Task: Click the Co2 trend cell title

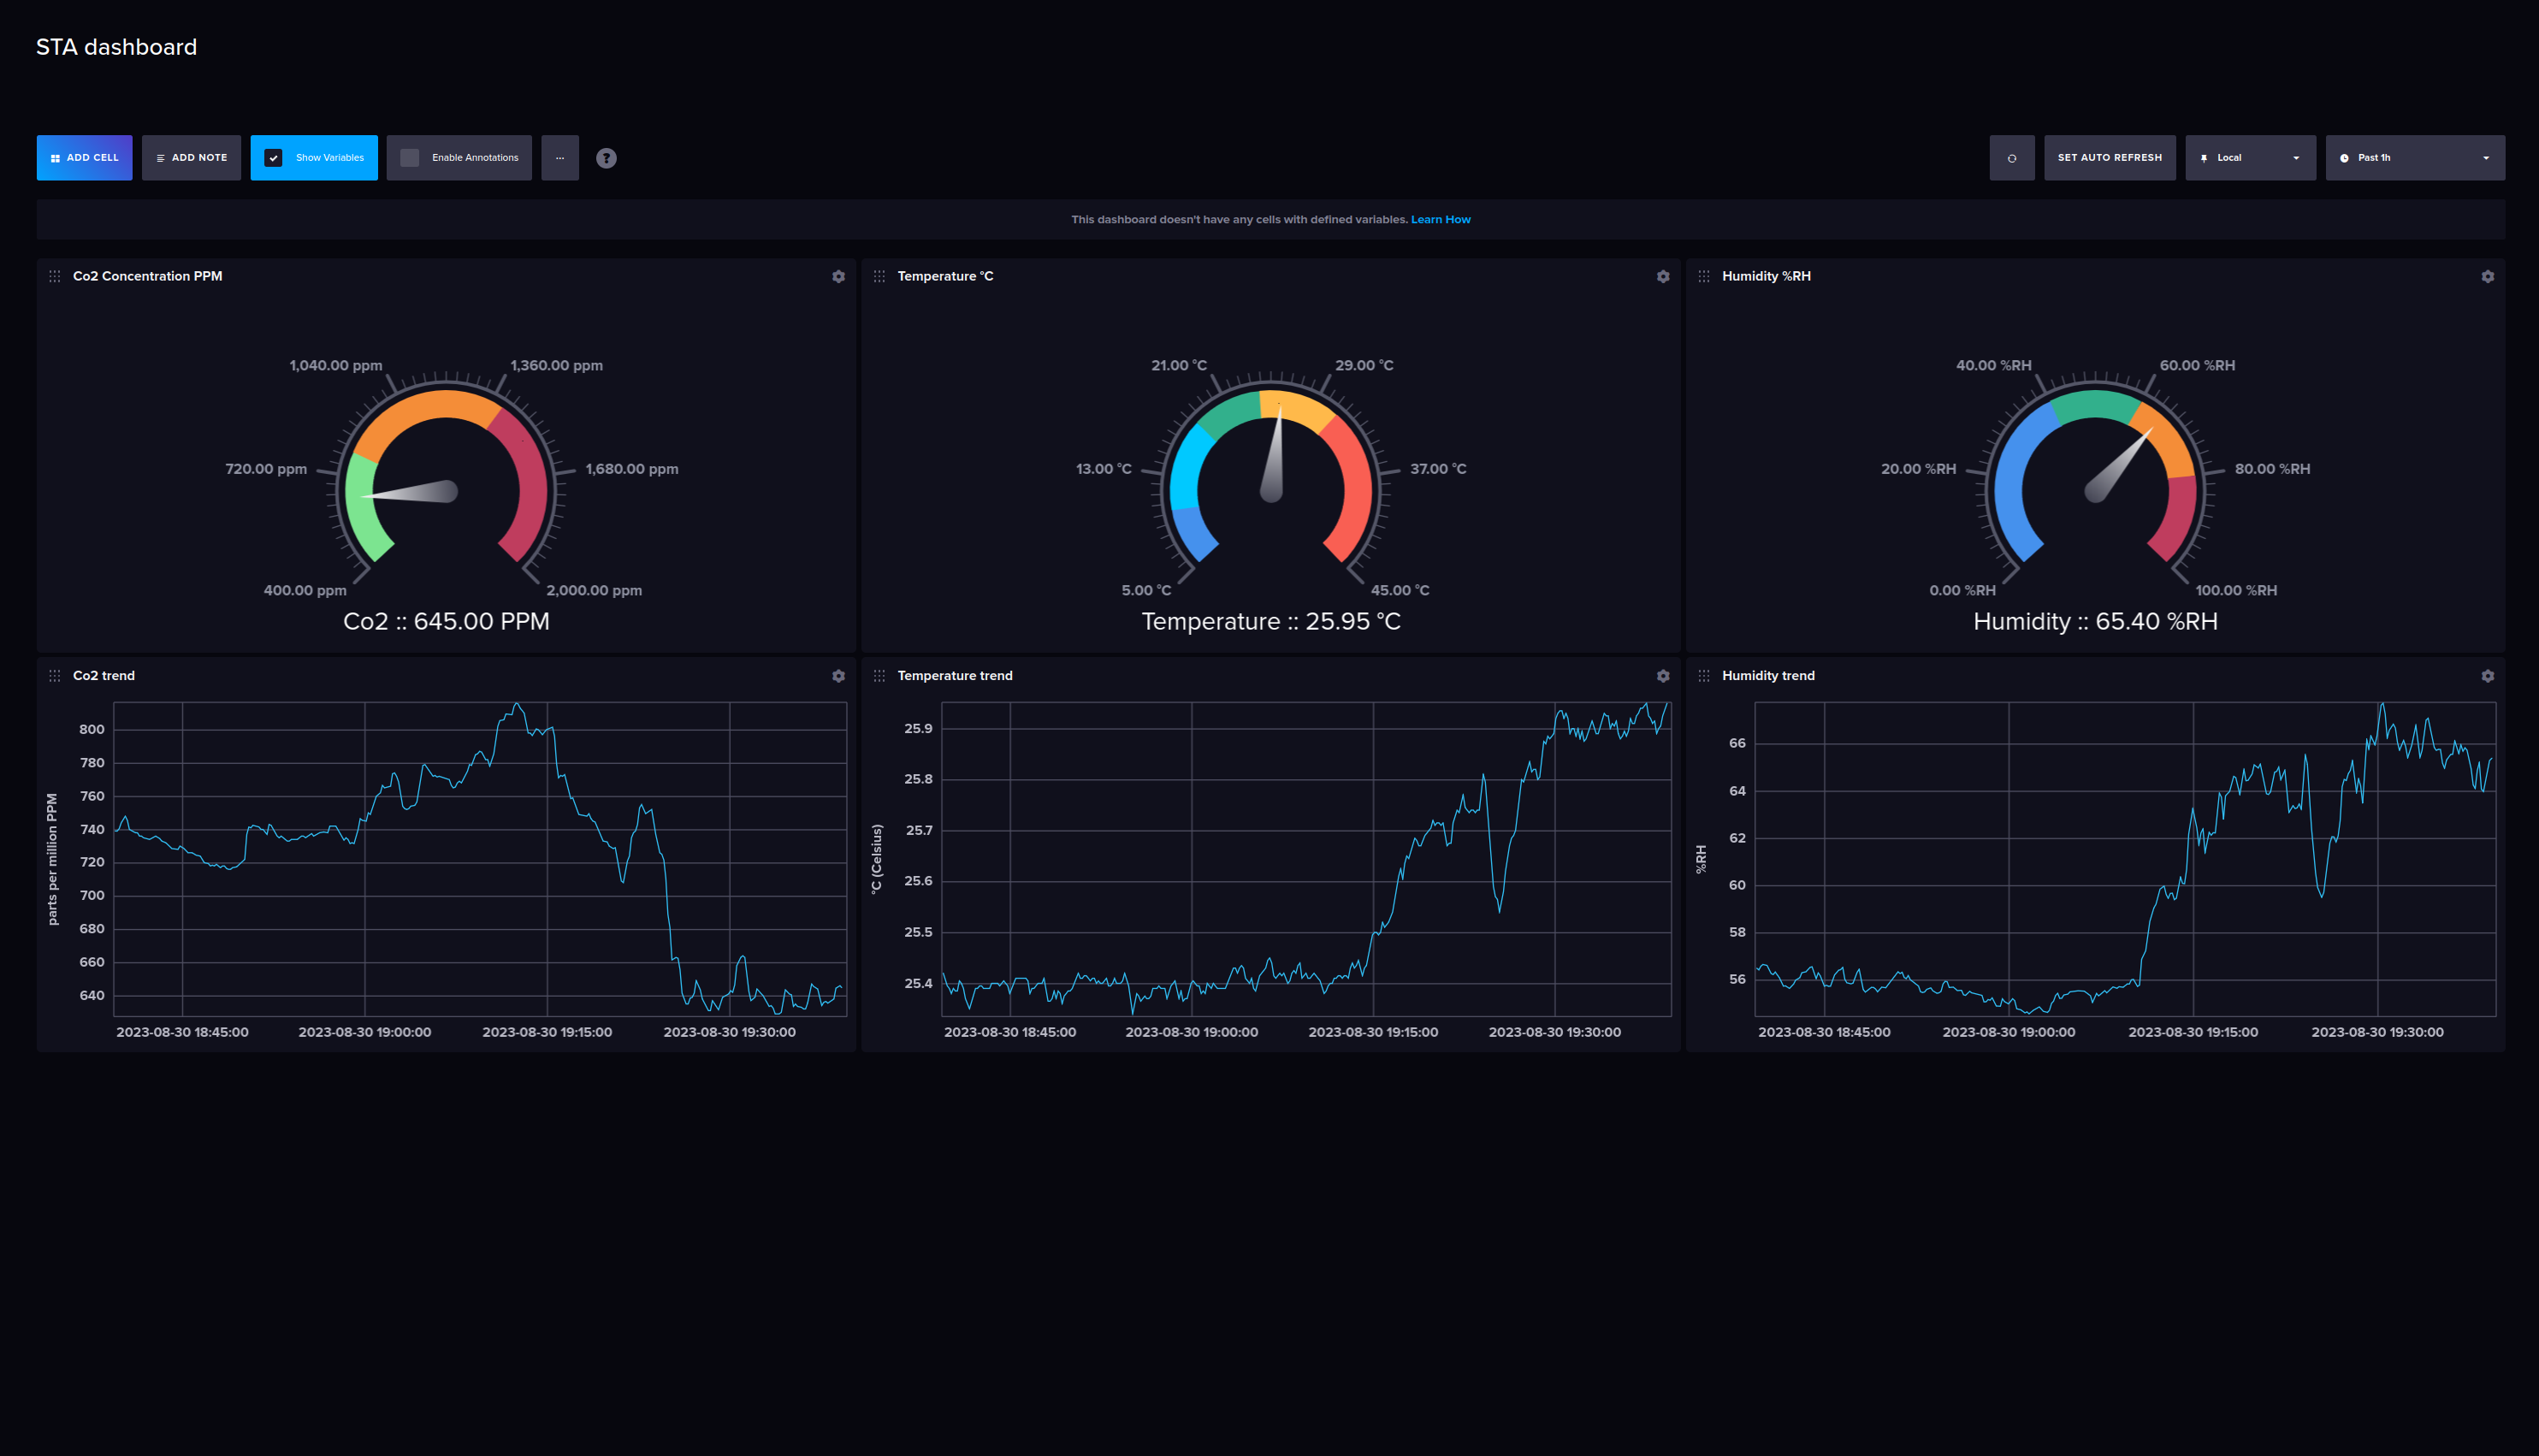Action: coord(104,676)
